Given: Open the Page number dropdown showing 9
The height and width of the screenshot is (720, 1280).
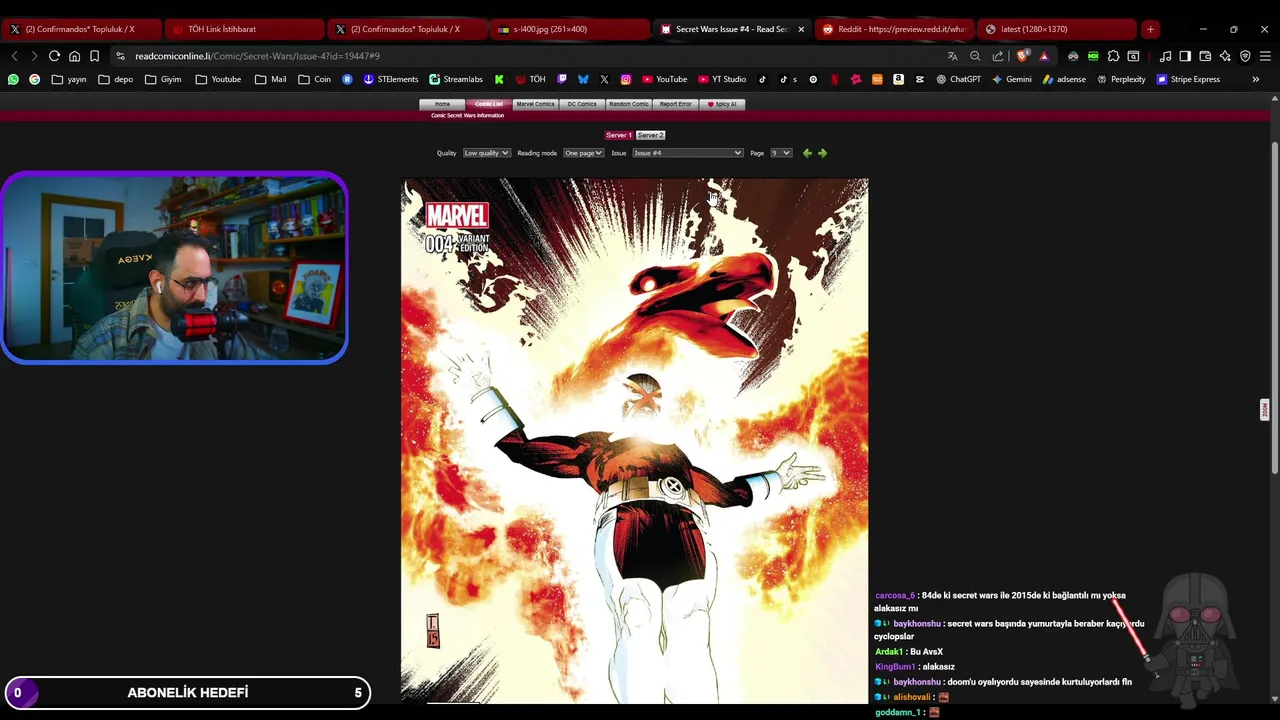Looking at the screenshot, I should pyautogui.click(x=781, y=153).
